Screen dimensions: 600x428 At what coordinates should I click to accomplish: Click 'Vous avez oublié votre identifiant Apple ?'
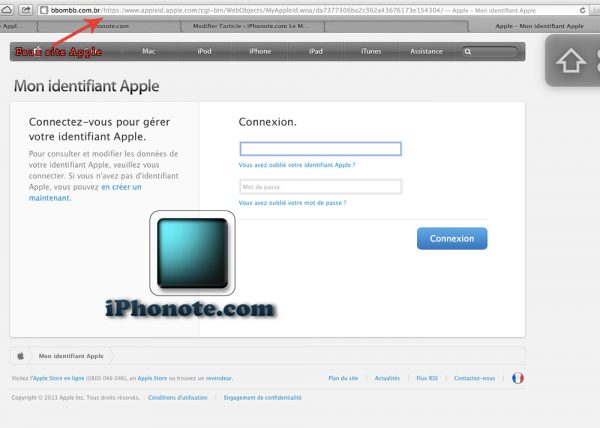pyautogui.click(x=297, y=165)
